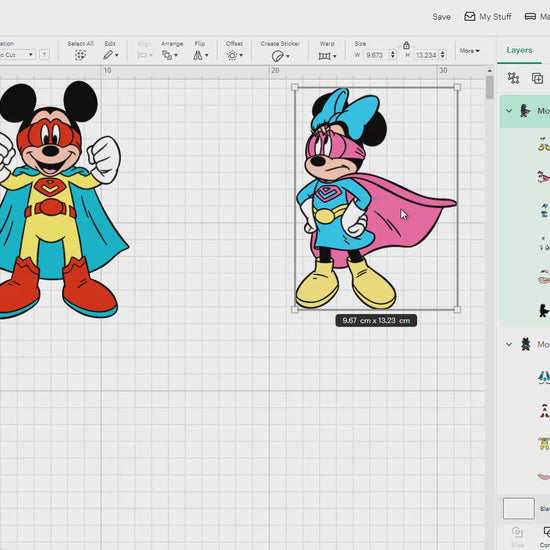
Task: Click the bottom-right selection handle
Action: click(x=457, y=309)
